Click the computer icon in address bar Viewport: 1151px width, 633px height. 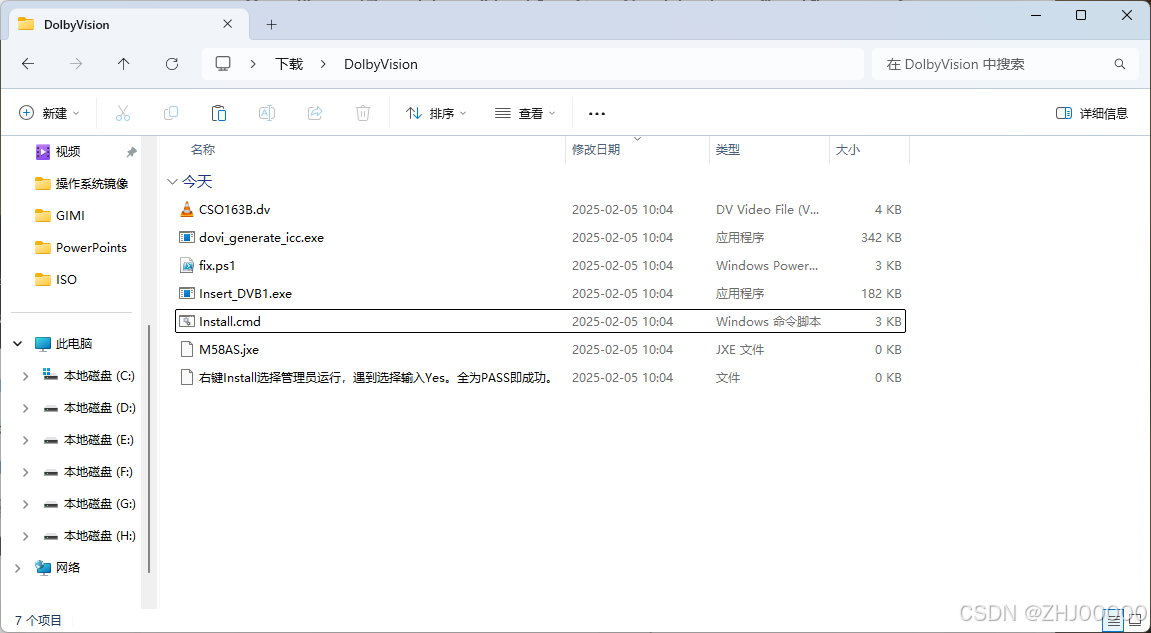pyautogui.click(x=223, y=64)
